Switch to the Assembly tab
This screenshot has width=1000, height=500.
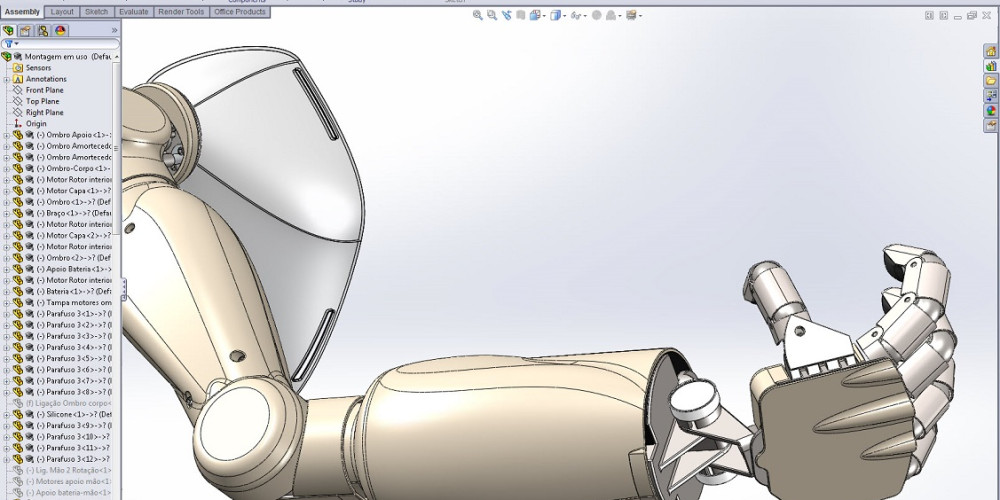click(x=22, y=11)
